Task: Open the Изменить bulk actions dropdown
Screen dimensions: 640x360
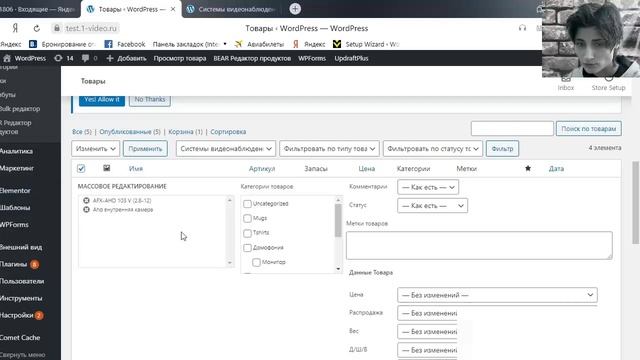Action: point(96,149)
